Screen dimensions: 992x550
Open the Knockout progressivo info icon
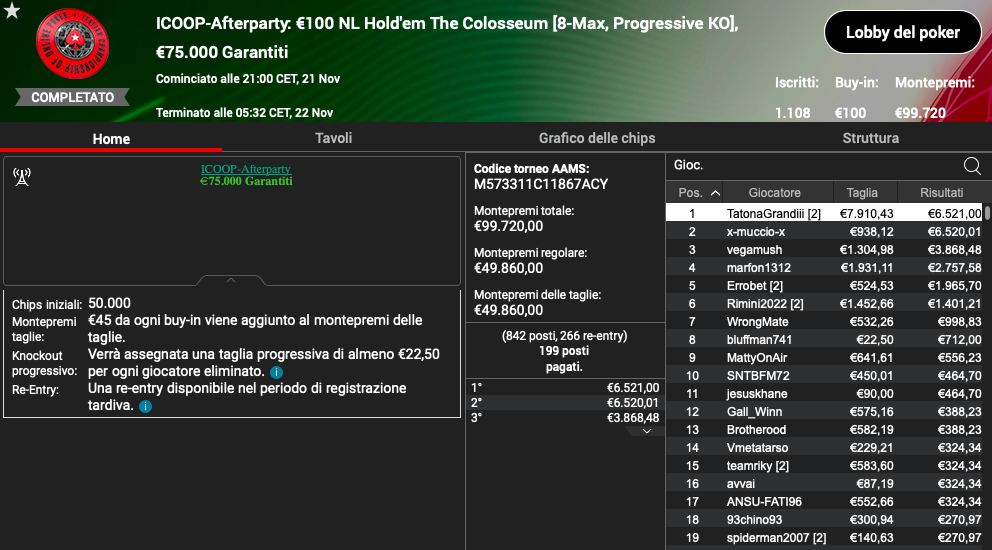pyautogui.click(x=276, y=372)
